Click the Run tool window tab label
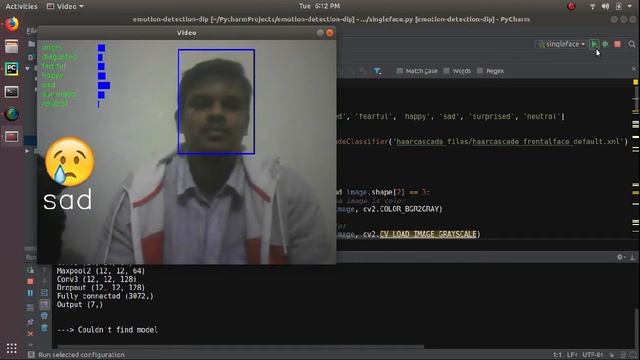Viewport: 640px width, 360px height. click(x=31, y=257)
